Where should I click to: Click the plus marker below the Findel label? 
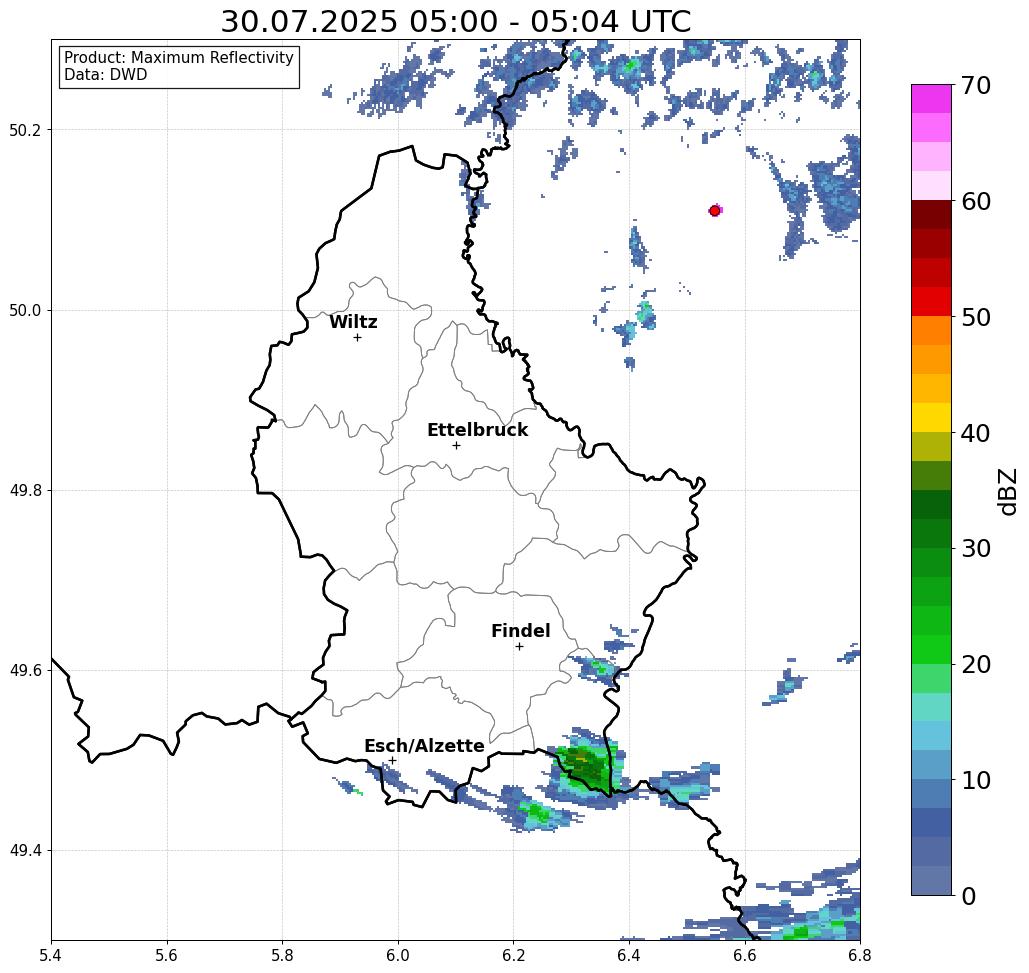519,647
